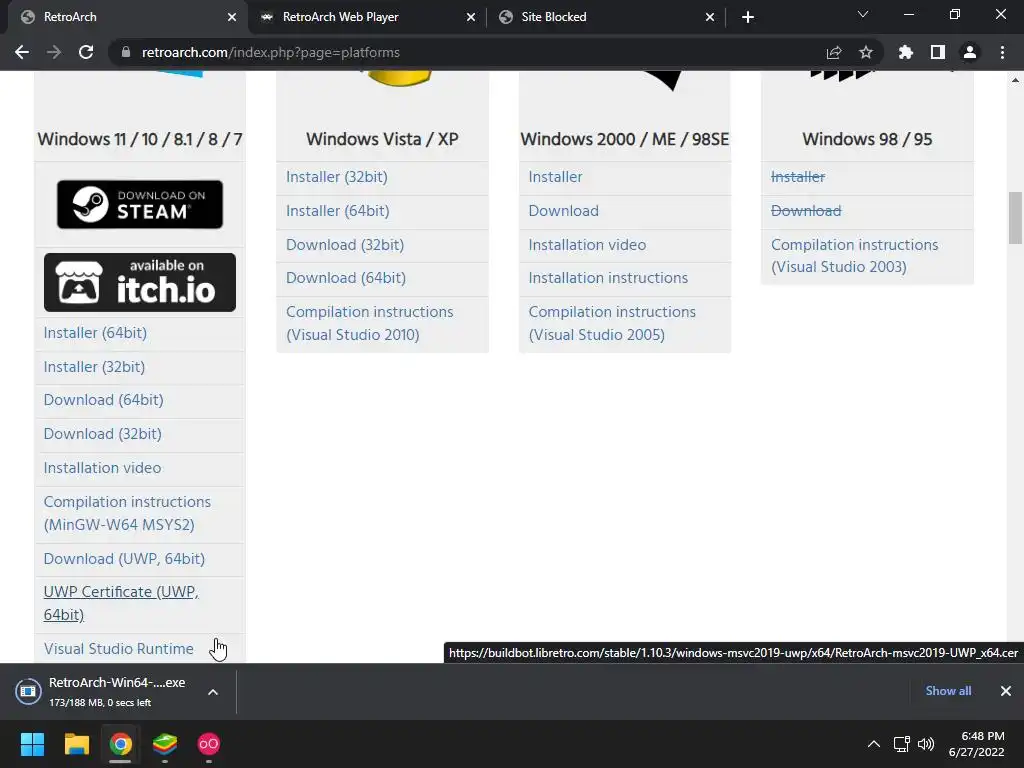Open BlueStacks from the taskbar
Viewport: 1024px width, 768px height.
(165, 744)
